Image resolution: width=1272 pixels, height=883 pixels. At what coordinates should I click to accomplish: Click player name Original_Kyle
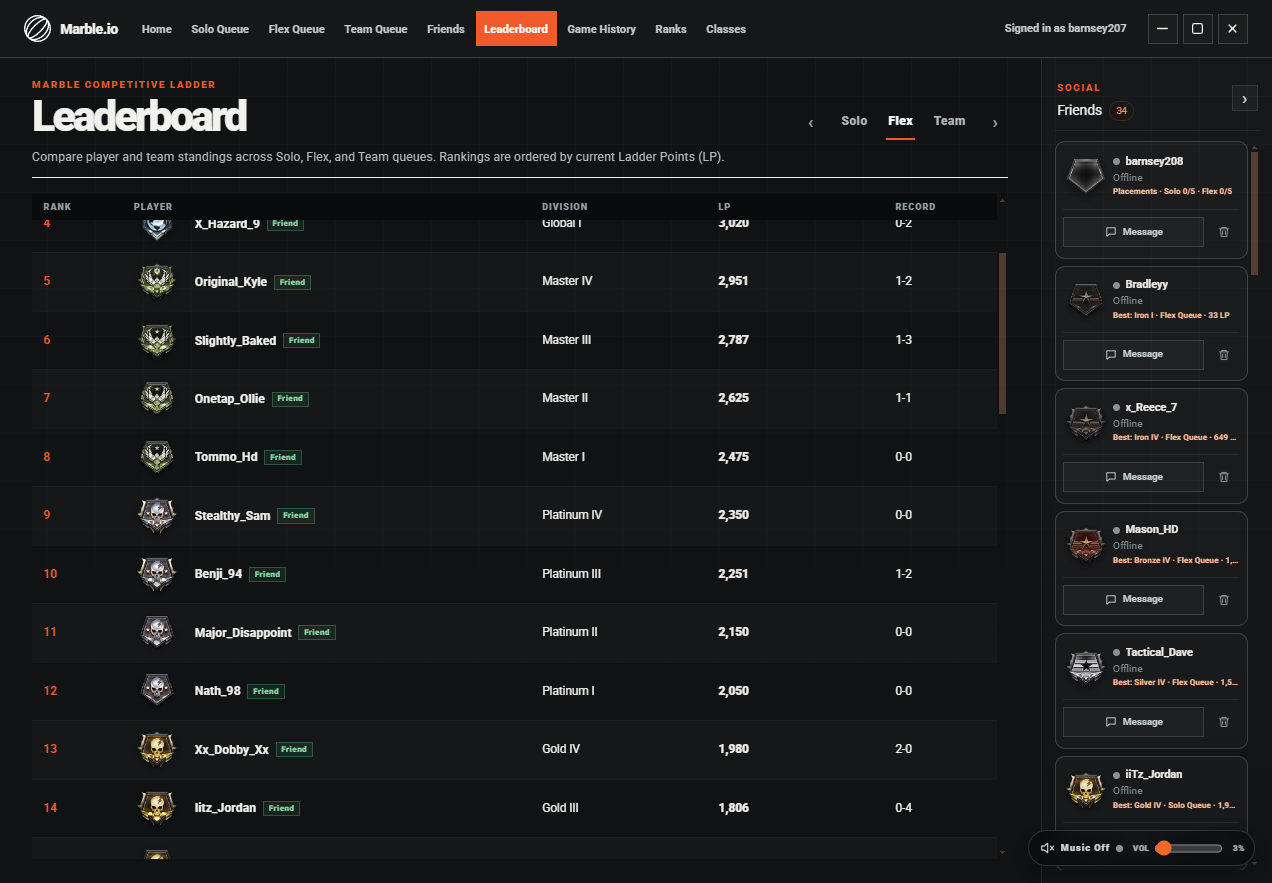[231, 282]
